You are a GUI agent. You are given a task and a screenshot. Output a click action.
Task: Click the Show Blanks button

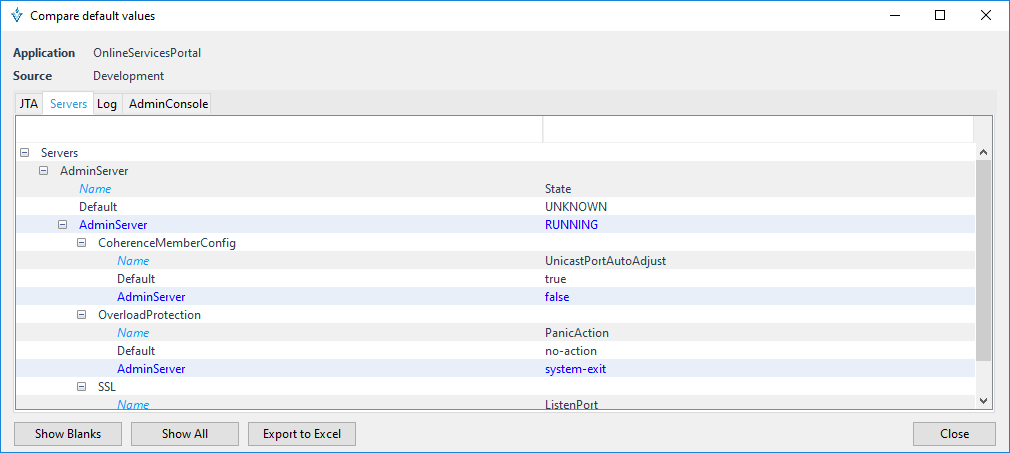point(68,434)
